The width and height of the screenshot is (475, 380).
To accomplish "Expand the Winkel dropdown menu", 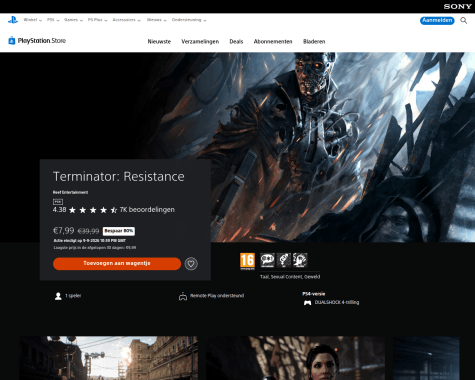I will pos(33,20).
